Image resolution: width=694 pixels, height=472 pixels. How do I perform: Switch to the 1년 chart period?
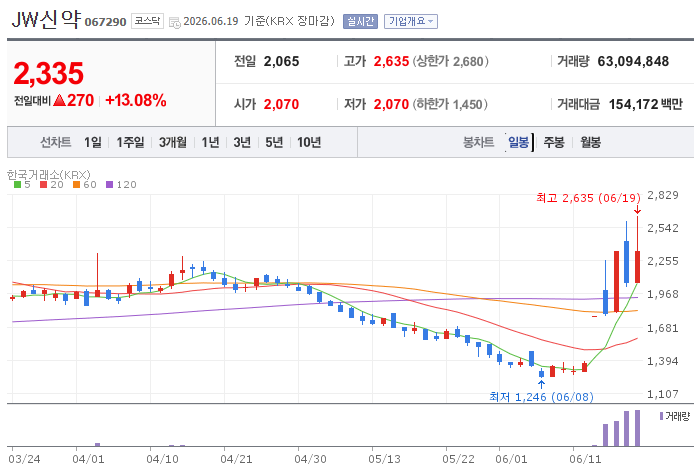[210, 142]
